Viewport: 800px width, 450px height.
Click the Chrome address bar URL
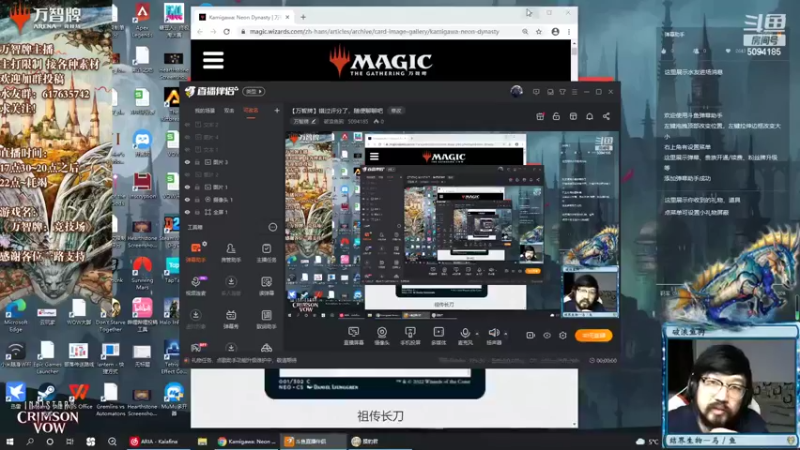pyautogui.click(x=374, y=32)
